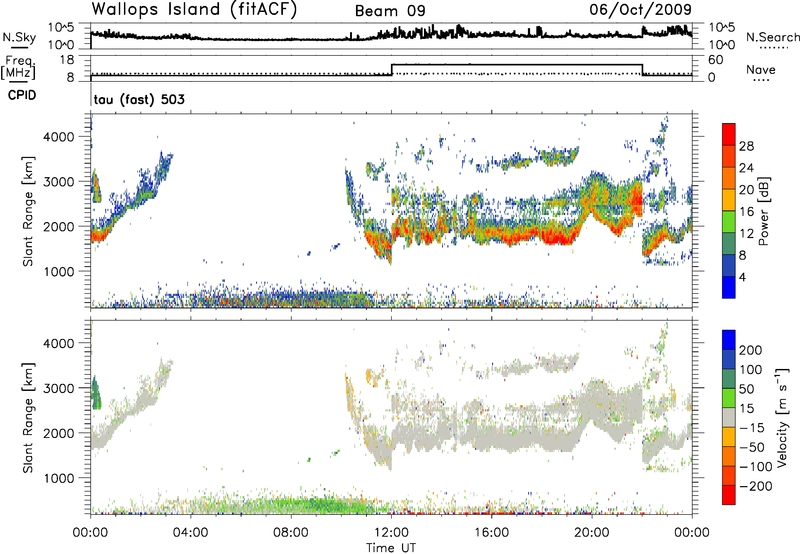This screenshot has width=800, height=554.
Task: Click the 'N.Search' legend label
Action: pyautogui.click(x=772, y=37)
